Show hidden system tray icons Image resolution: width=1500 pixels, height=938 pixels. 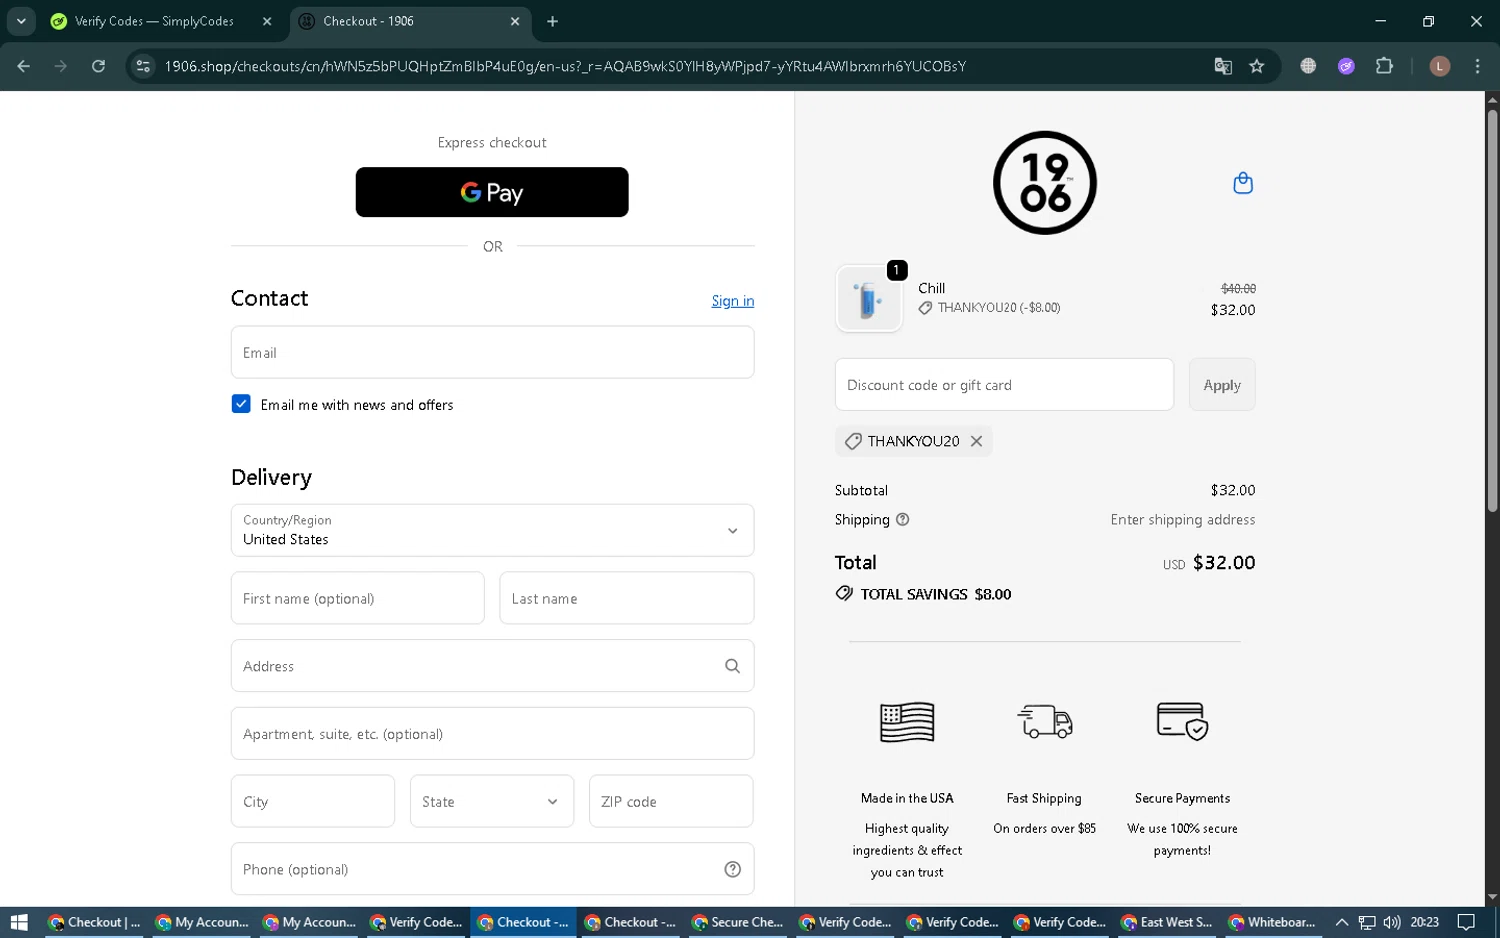[x=1342, y=922]
